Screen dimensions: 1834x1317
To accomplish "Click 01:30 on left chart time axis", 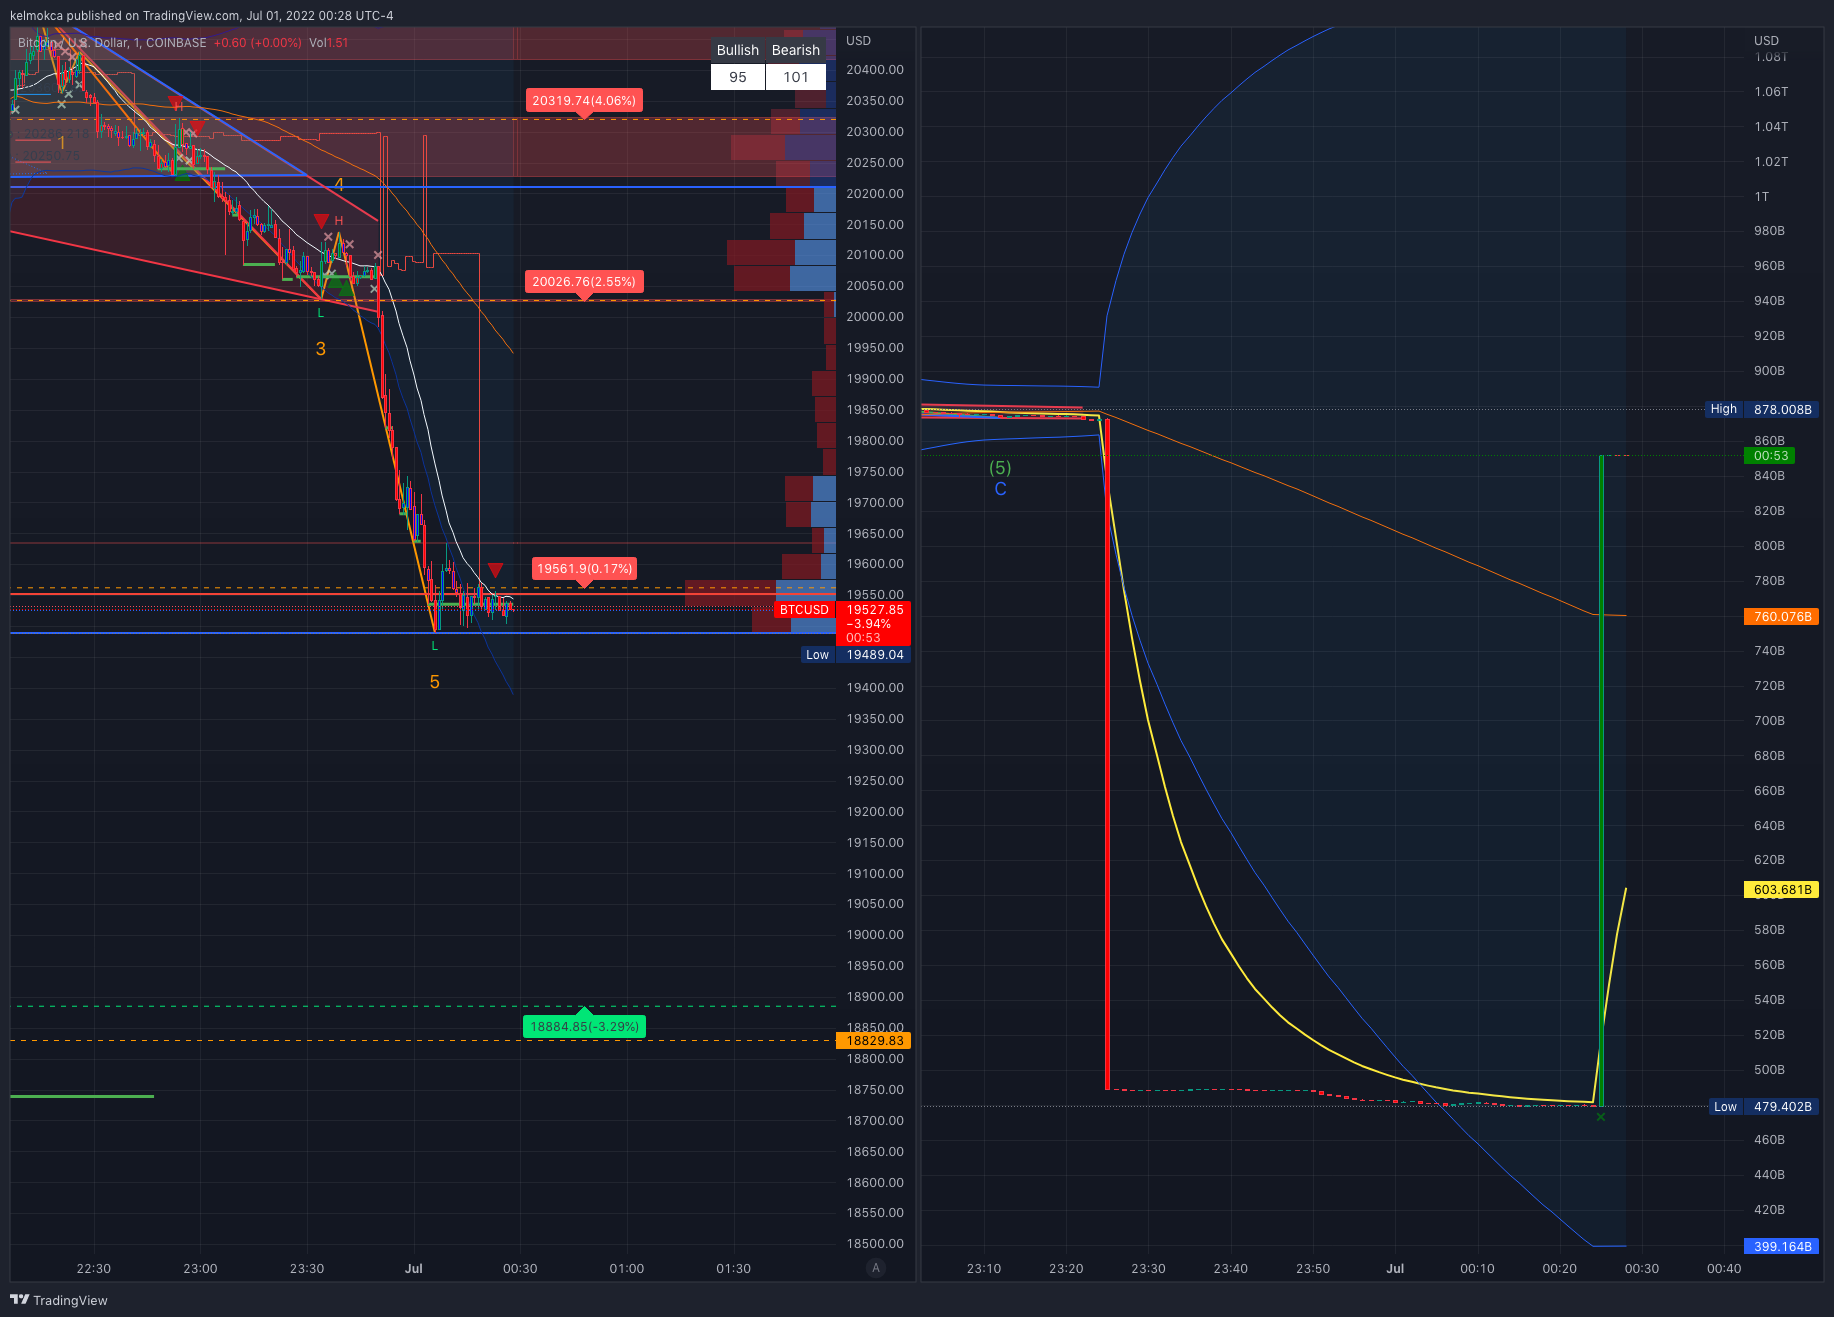I will point(733,1268).
